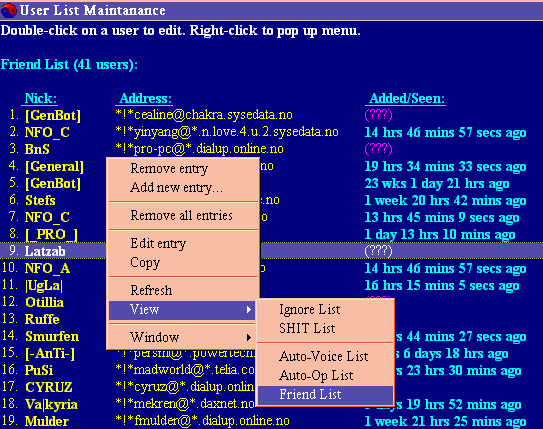Click the 19 hrs 34 mins 33 secs ago entry
Image resolution: width=543 pixels, height=429 pixels.
click(445, 166)
